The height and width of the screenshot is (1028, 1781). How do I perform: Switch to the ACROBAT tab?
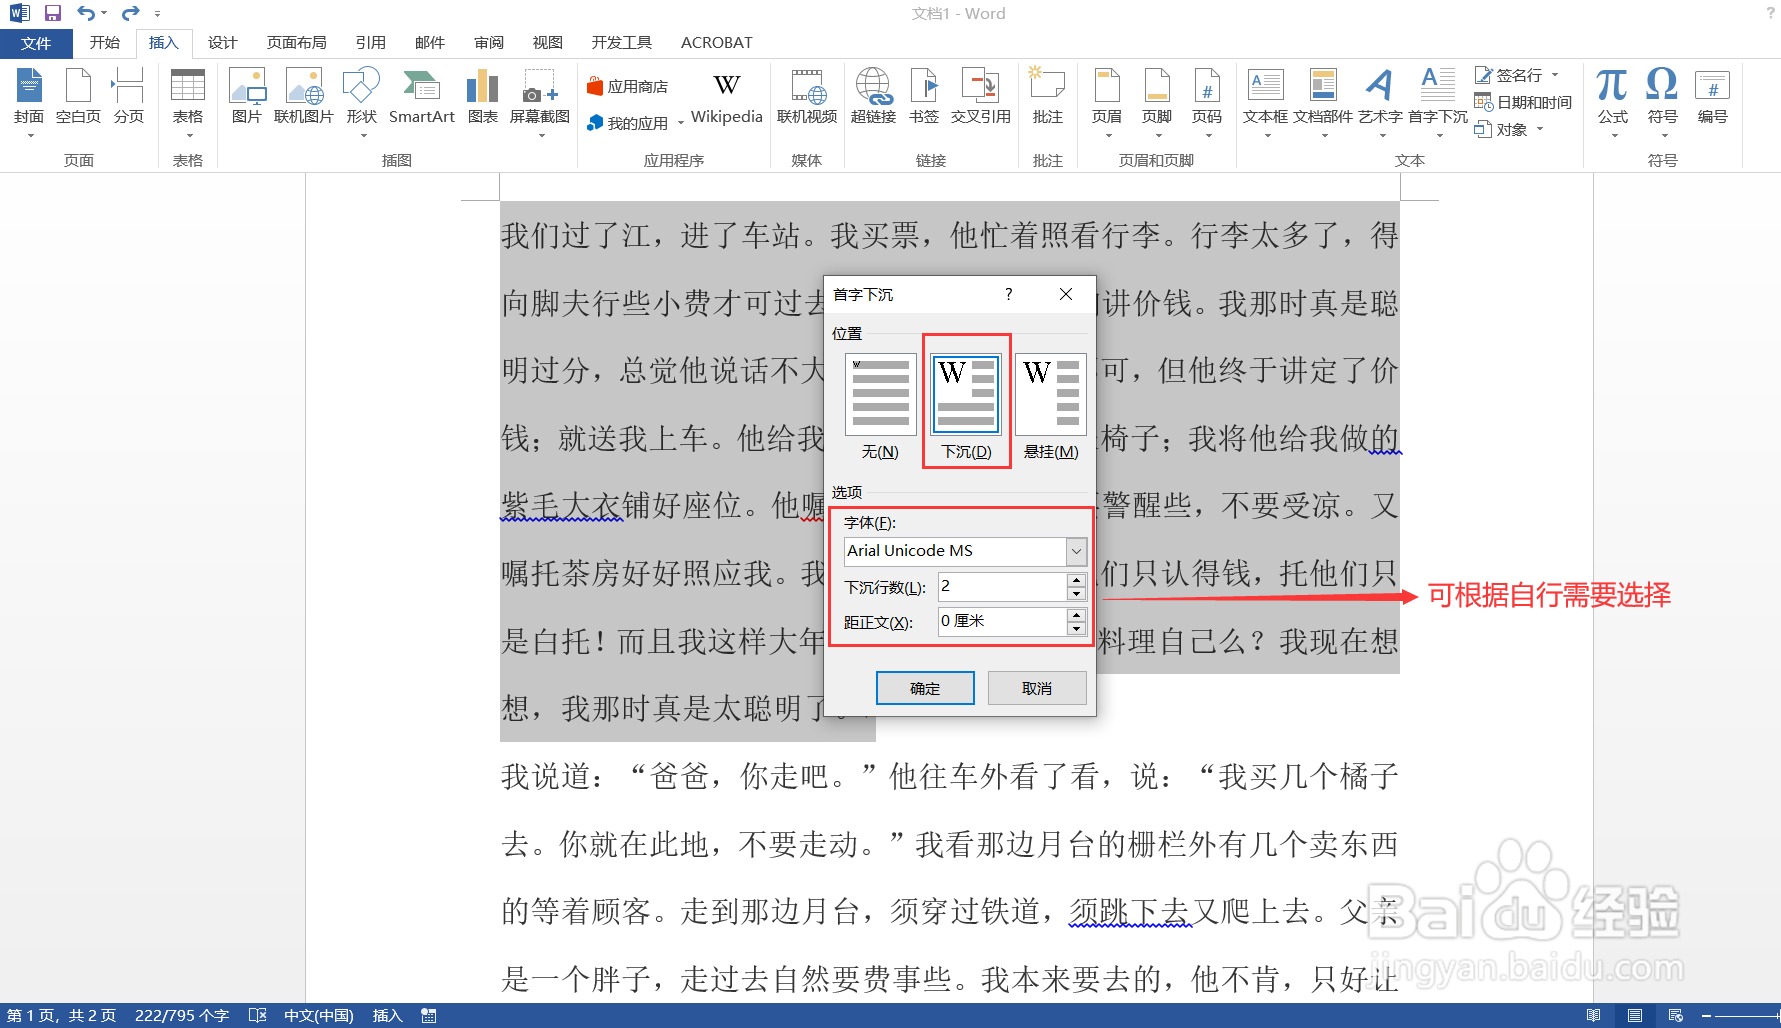[716, 42]
